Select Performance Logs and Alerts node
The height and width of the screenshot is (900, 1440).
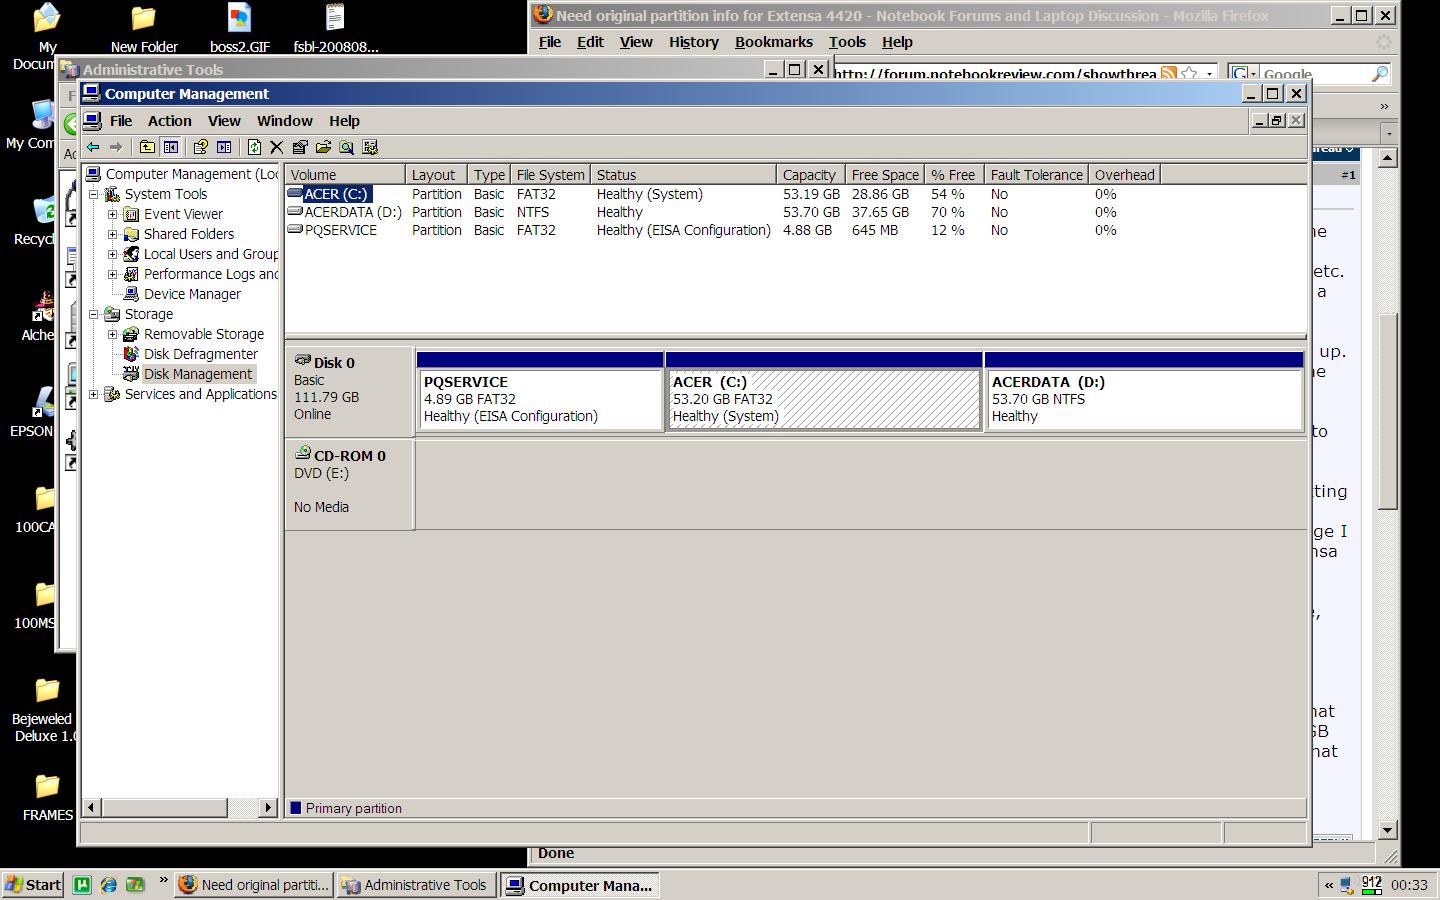point(210,274)
